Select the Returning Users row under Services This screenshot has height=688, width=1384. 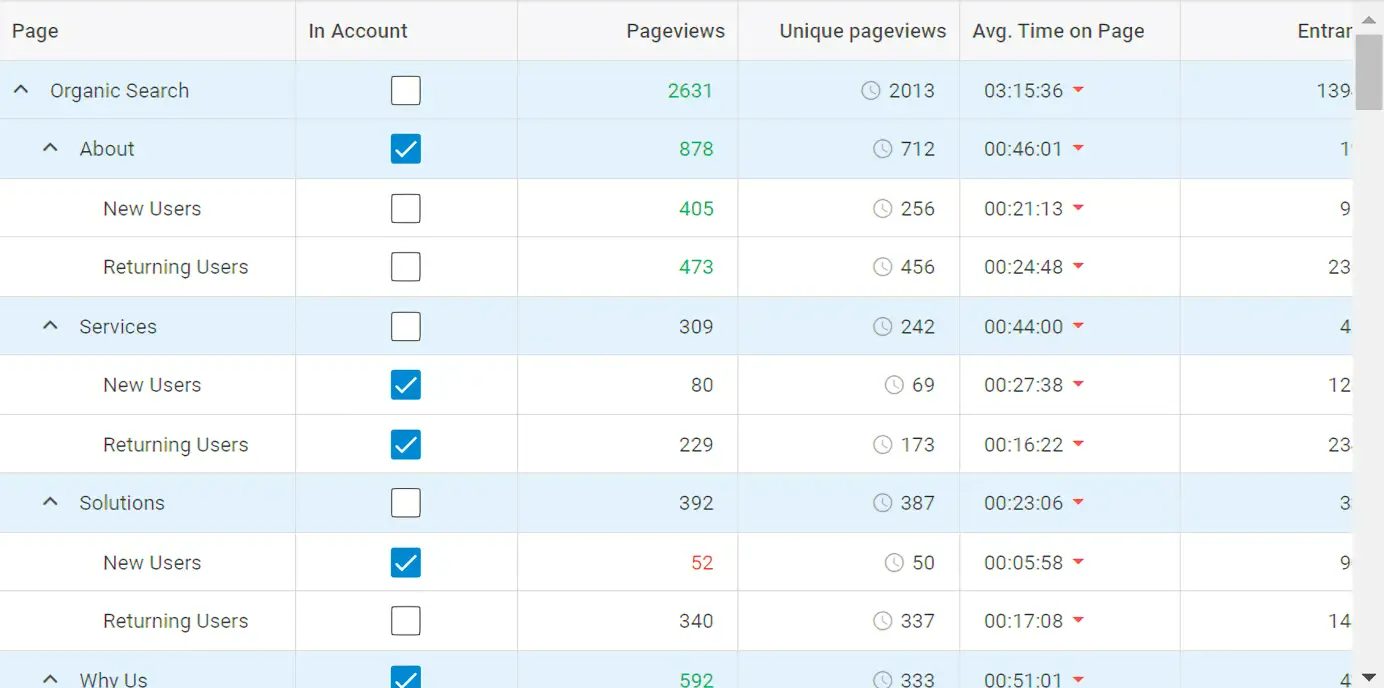[175, 445]
